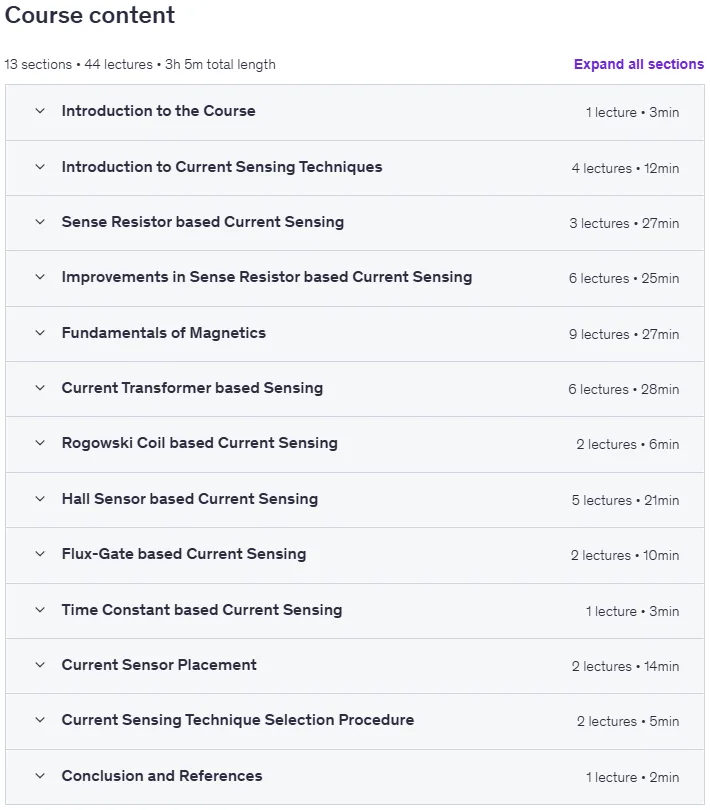Open chevron for Sense Resistor based Current Sensing

[x=40, y=222]
